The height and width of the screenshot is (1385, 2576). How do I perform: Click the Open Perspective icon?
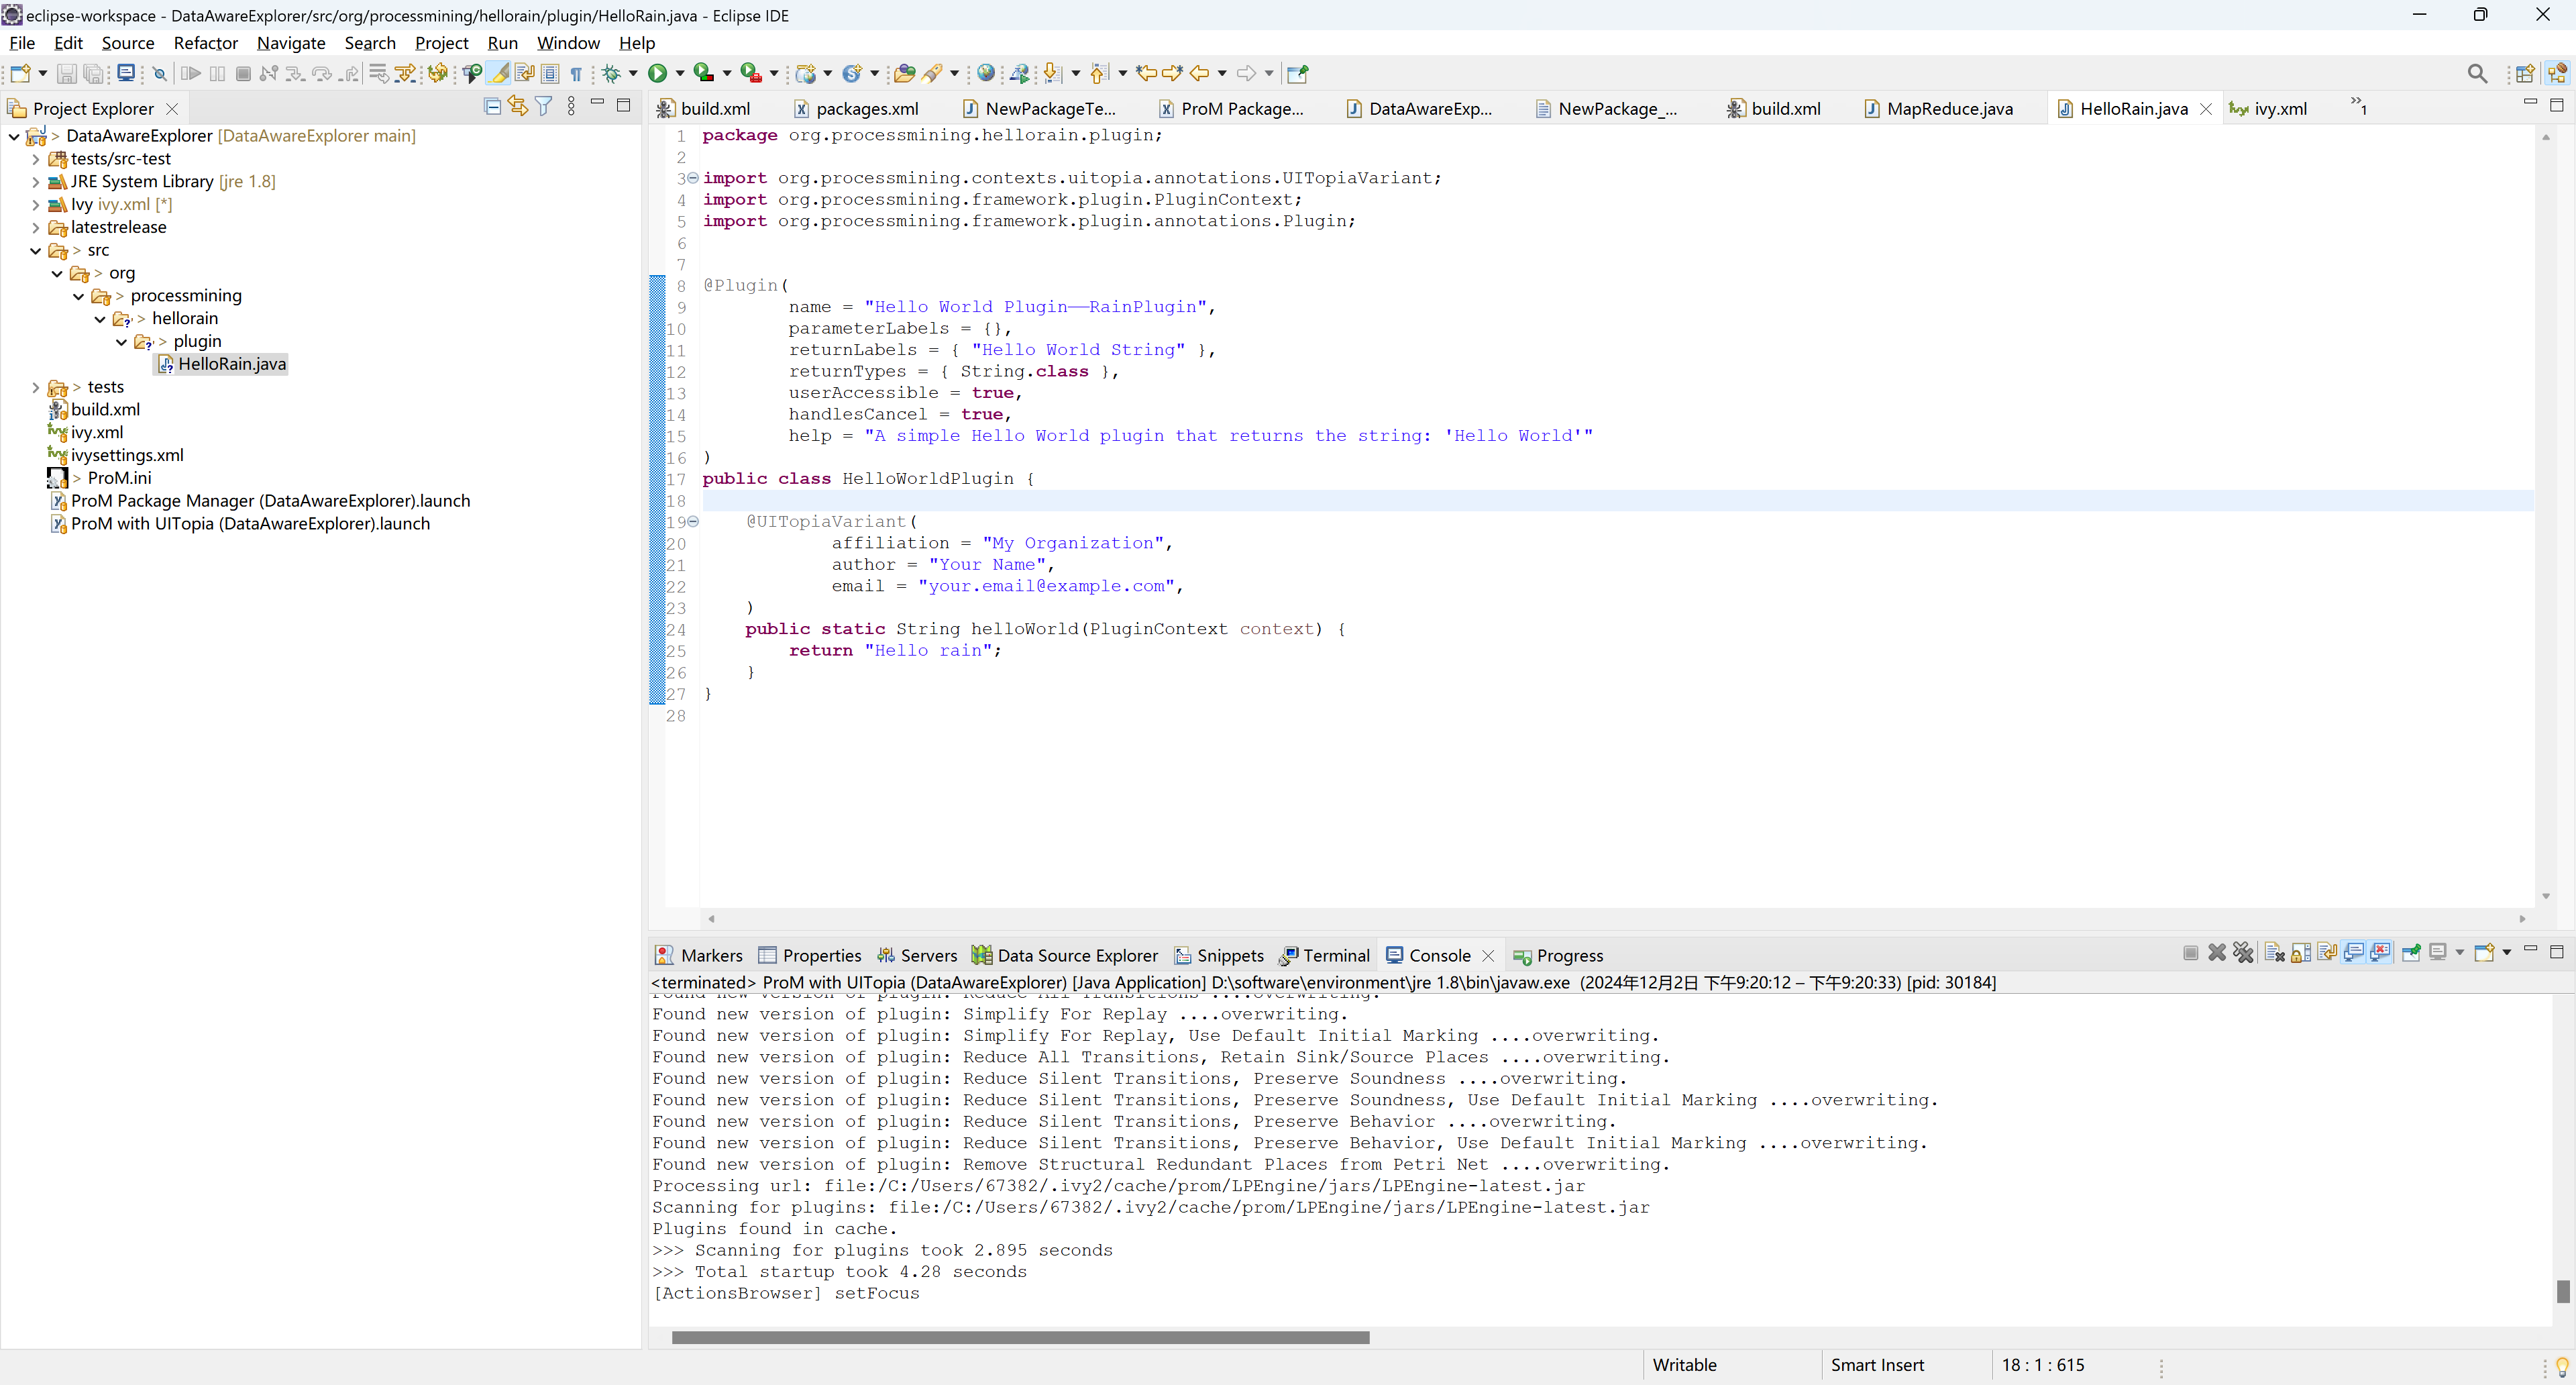pos(2525,73)
